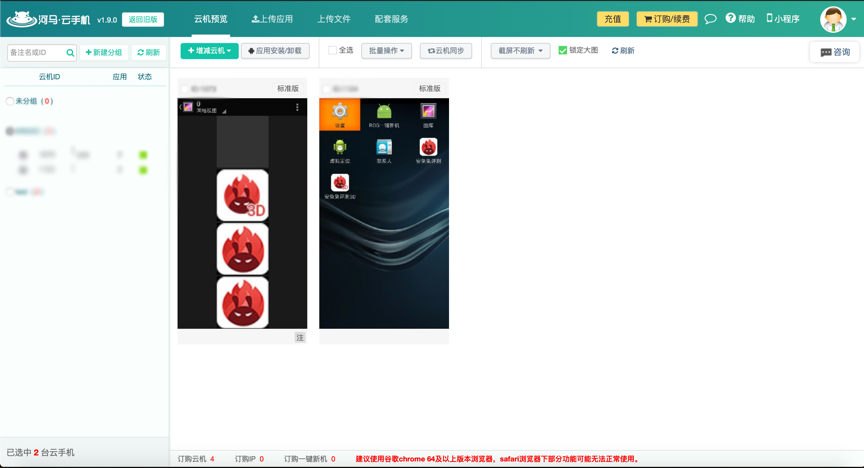Tap the contacts app icon on second phone
Viewport: 864px width, 468px height.
coord(384,150)
